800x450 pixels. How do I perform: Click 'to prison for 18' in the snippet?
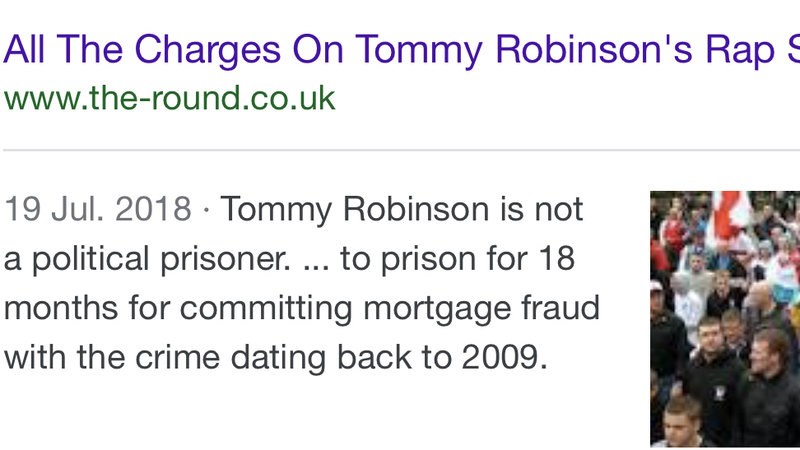(x=458, y=258)
